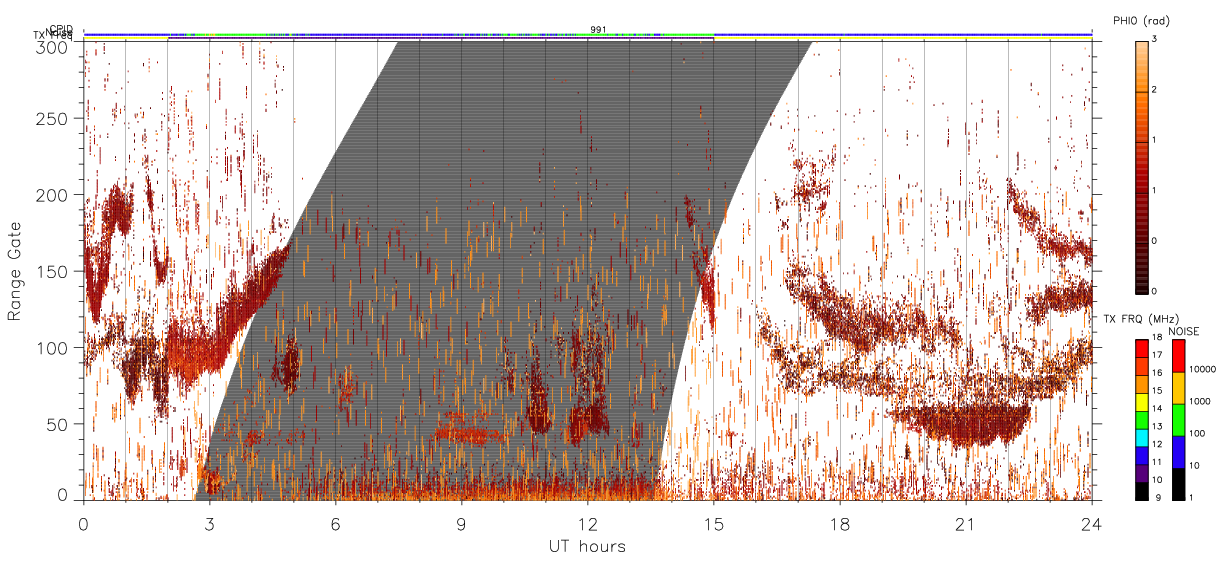Viewport: 1228px width, 567px height.
Task: Click the '9' TX FRQ scale label
Action: tap(1158, 497)
